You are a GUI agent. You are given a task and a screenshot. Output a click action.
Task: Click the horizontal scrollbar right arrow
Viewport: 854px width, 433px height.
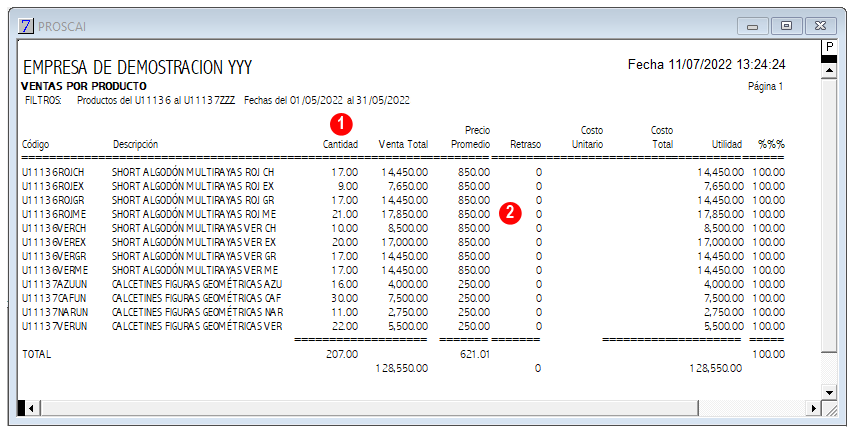pyautogui.click(x=814, y=408)
